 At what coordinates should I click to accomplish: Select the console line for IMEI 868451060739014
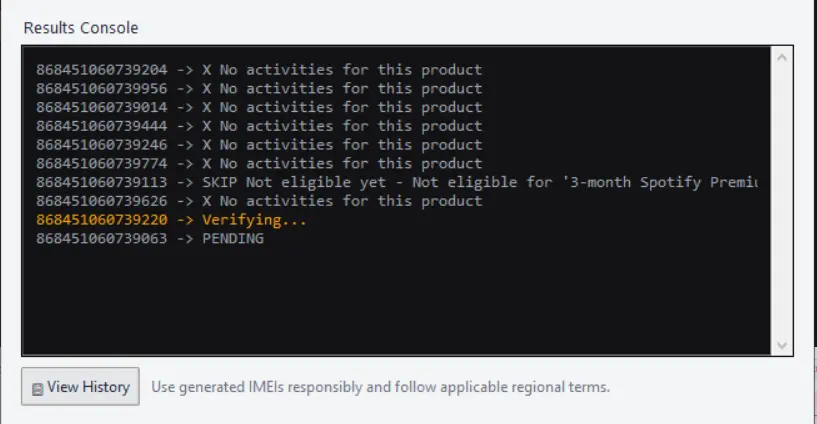(259, 107)
